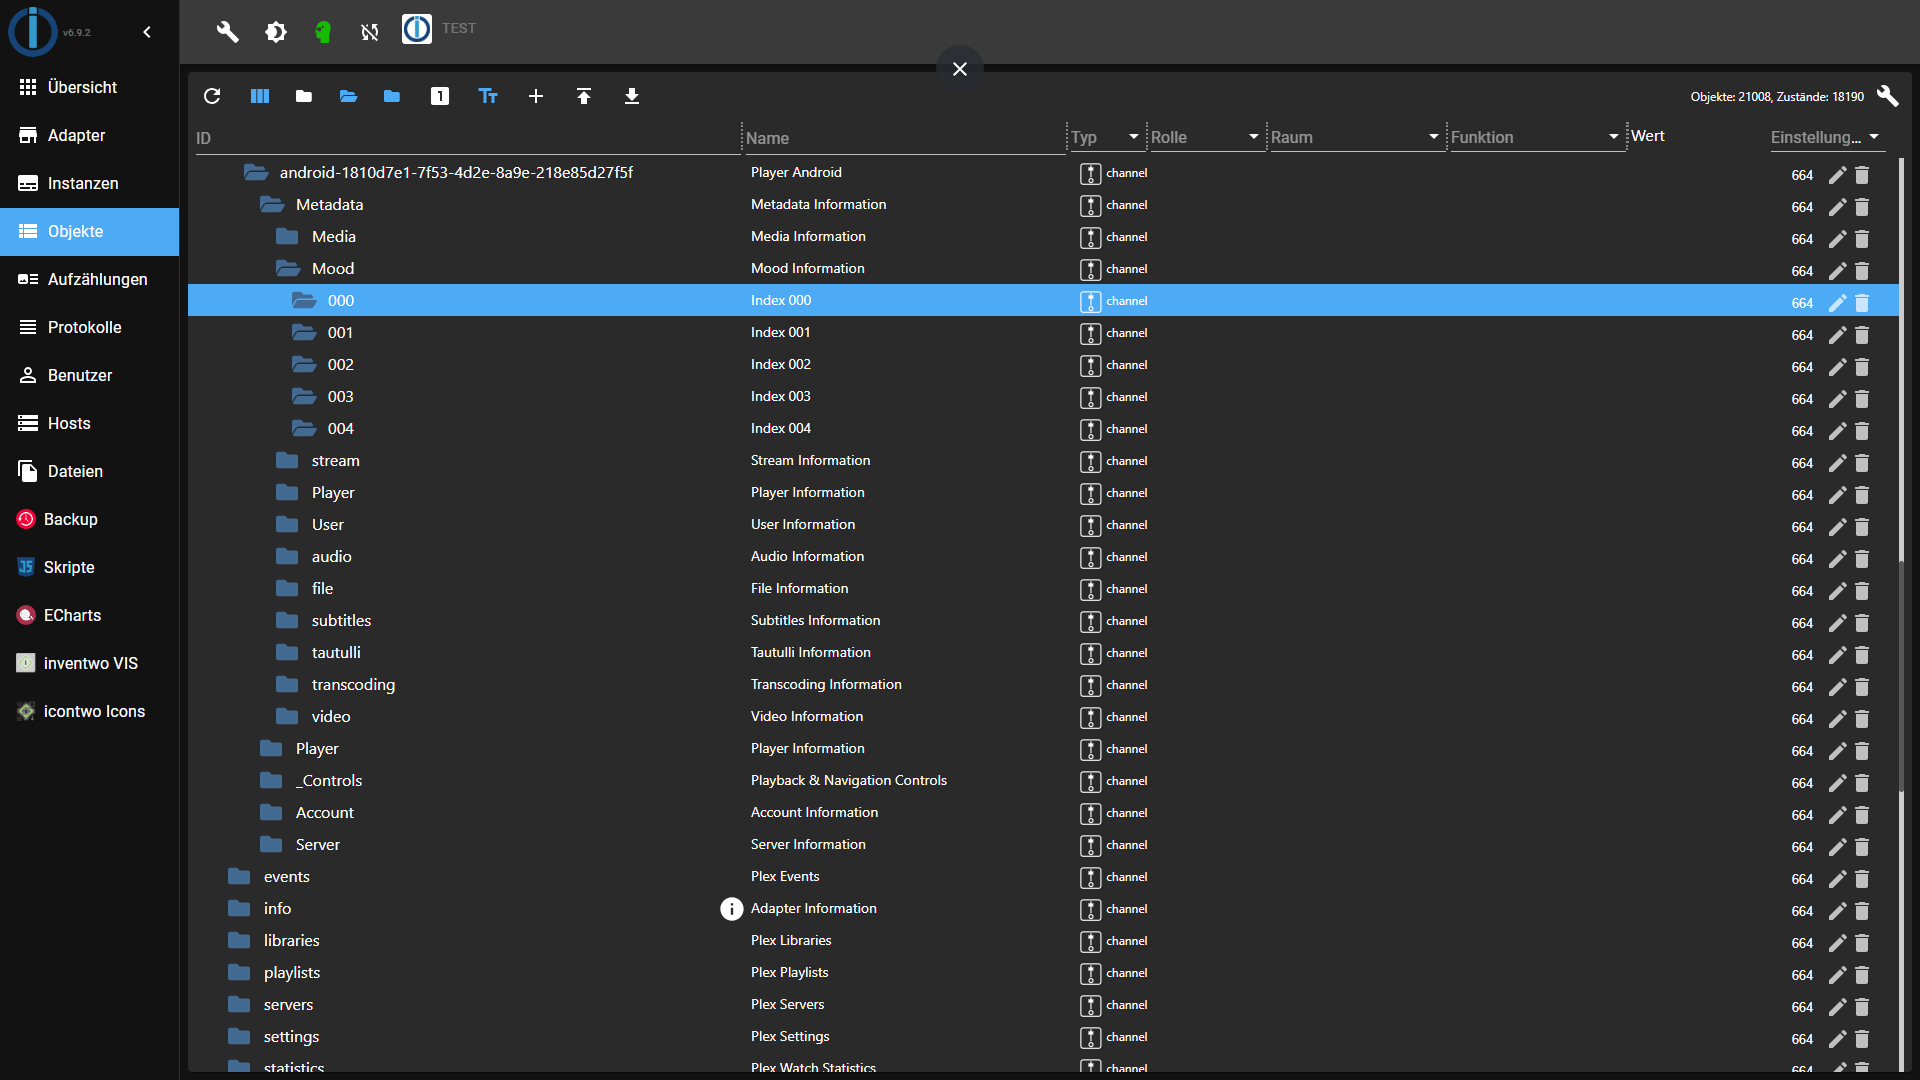Image resolution: width=1920 pixels, height=1080 pixels.
Task: Select the Tautulli Information row
Action: 1043,652
